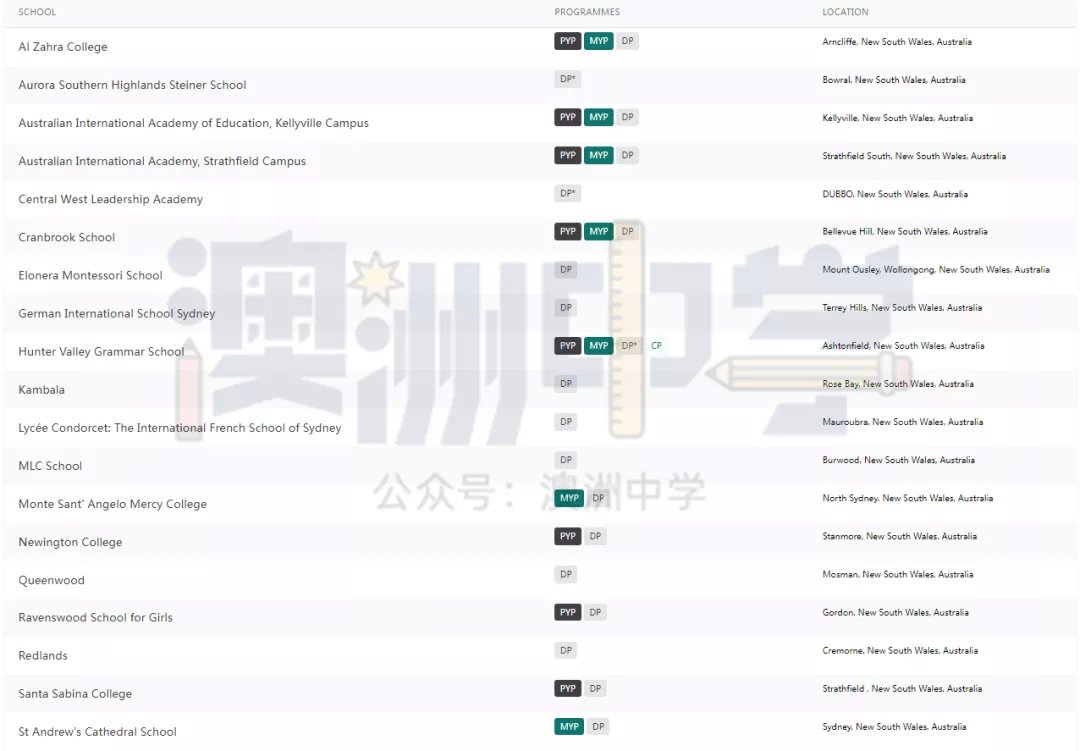Select Lycée Condorcet International French School
The width and height of the screenshot is (1080, 751).
[x=180, y=428]
